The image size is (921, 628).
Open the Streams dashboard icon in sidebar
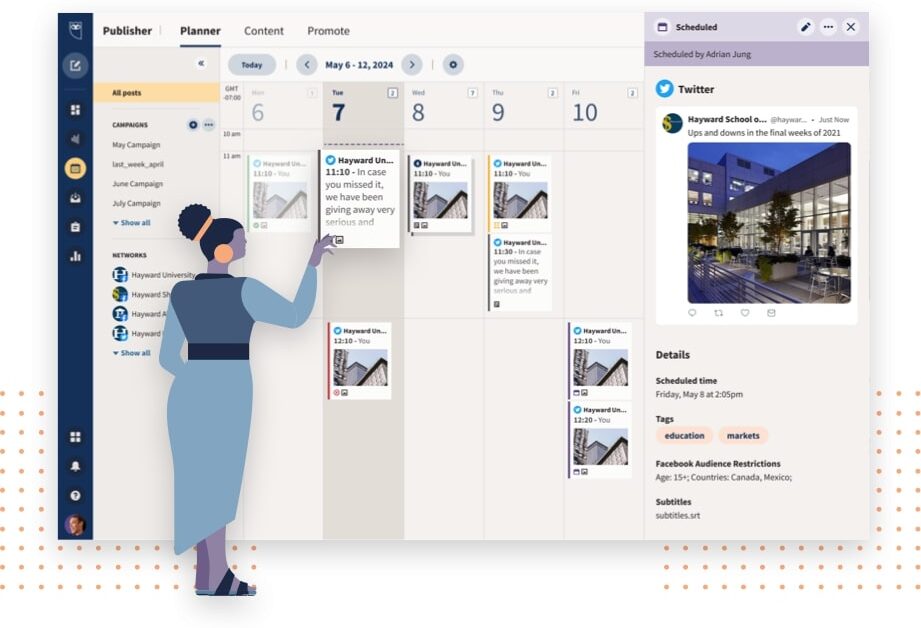point(75,110)
